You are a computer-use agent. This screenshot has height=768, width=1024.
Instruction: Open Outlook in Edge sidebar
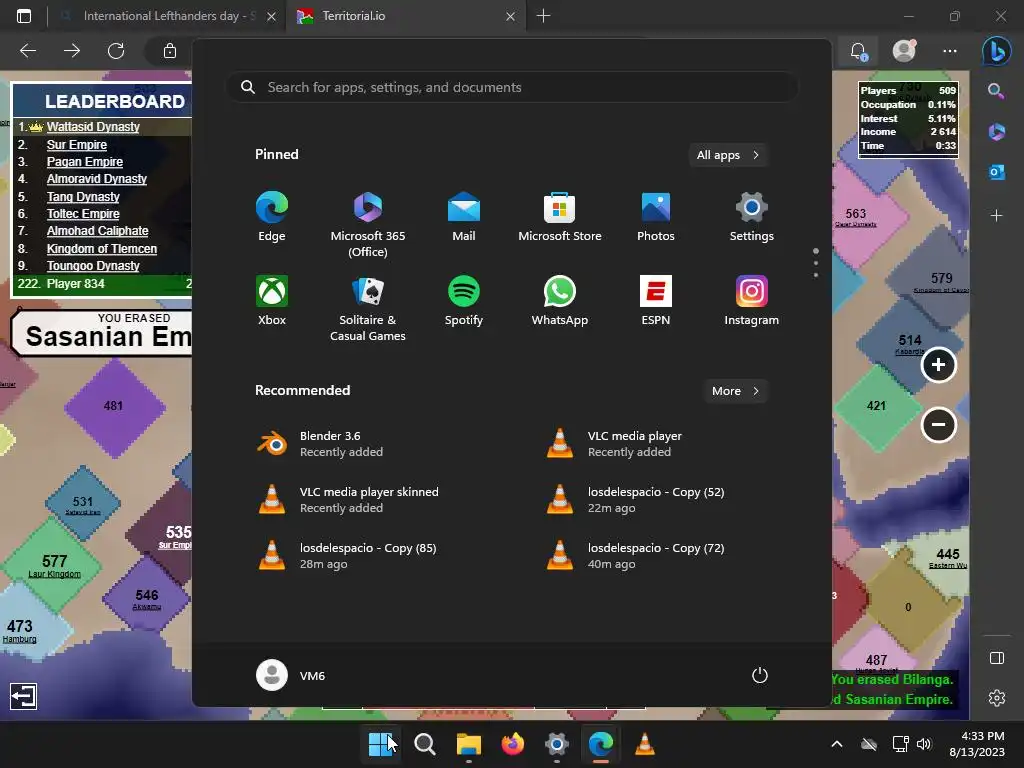click(x=997, y=172)
